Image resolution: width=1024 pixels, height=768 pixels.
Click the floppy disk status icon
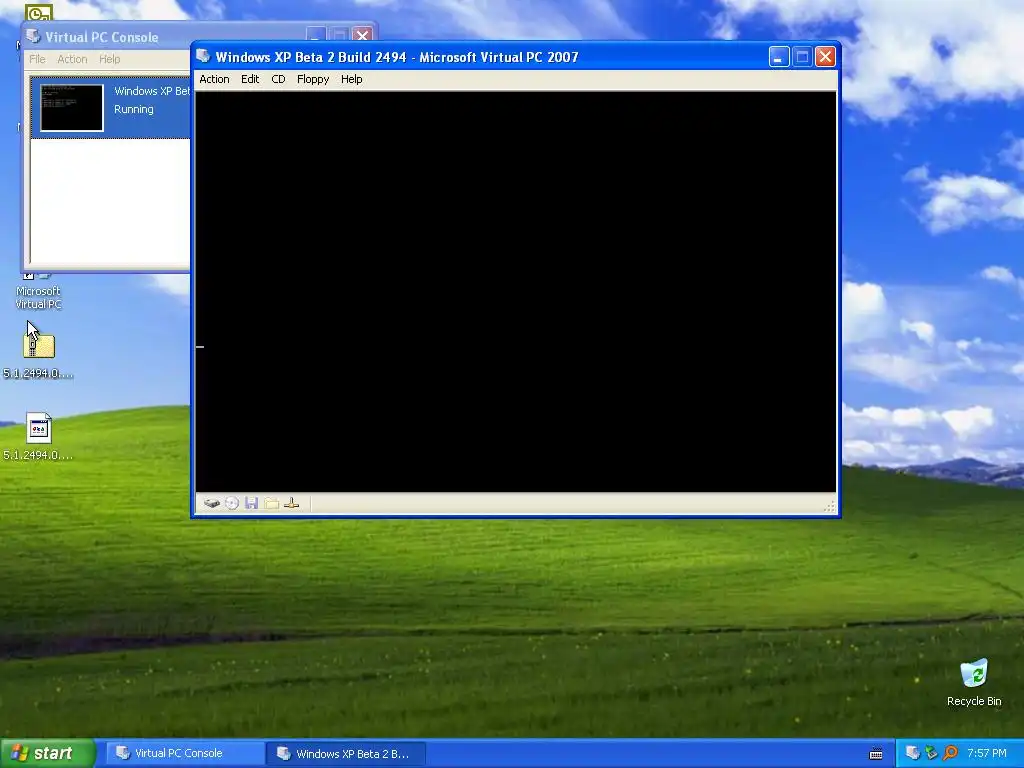click(x=251, y=503)
